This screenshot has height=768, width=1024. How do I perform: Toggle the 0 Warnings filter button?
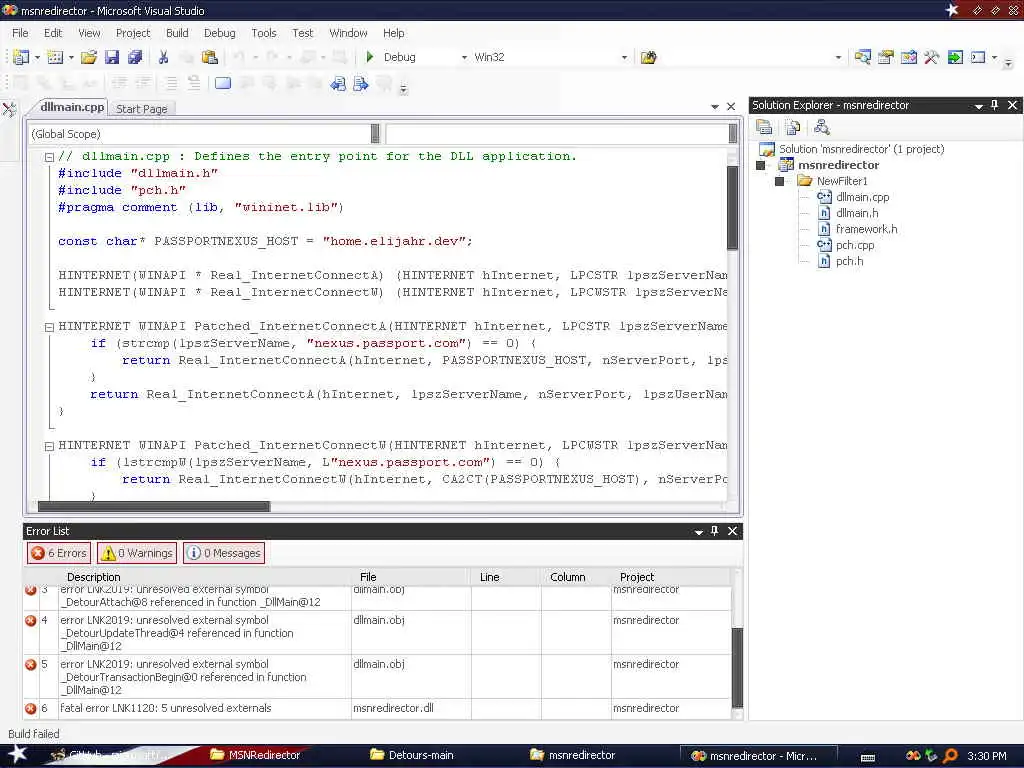pos(137,553)
